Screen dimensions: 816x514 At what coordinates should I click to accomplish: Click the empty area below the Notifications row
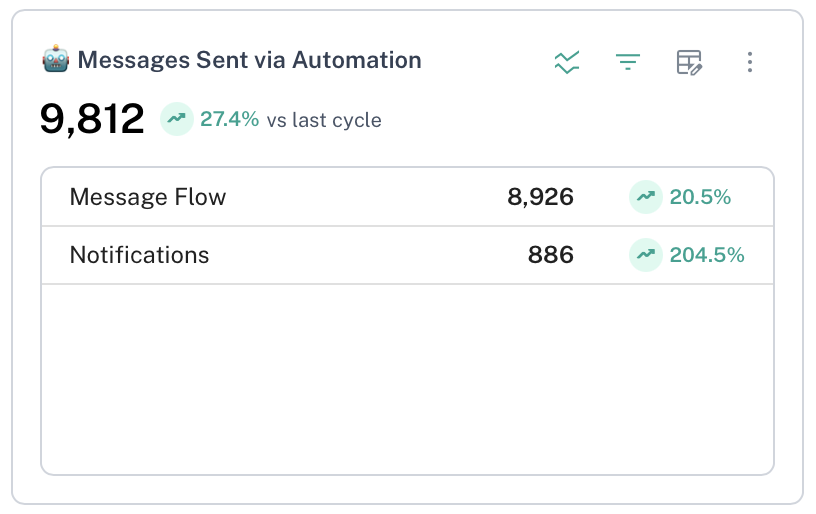point(407,380)
